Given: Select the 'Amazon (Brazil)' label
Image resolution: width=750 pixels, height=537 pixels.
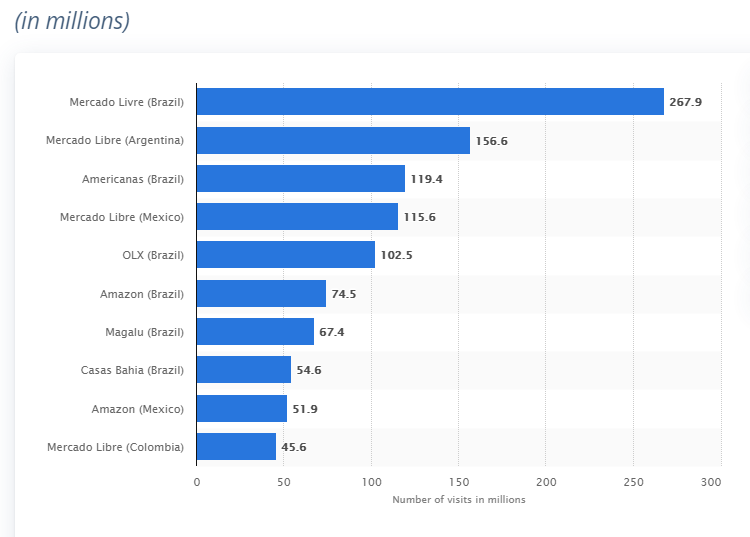Looking at the screenshot, I should [x=142, y=294].
